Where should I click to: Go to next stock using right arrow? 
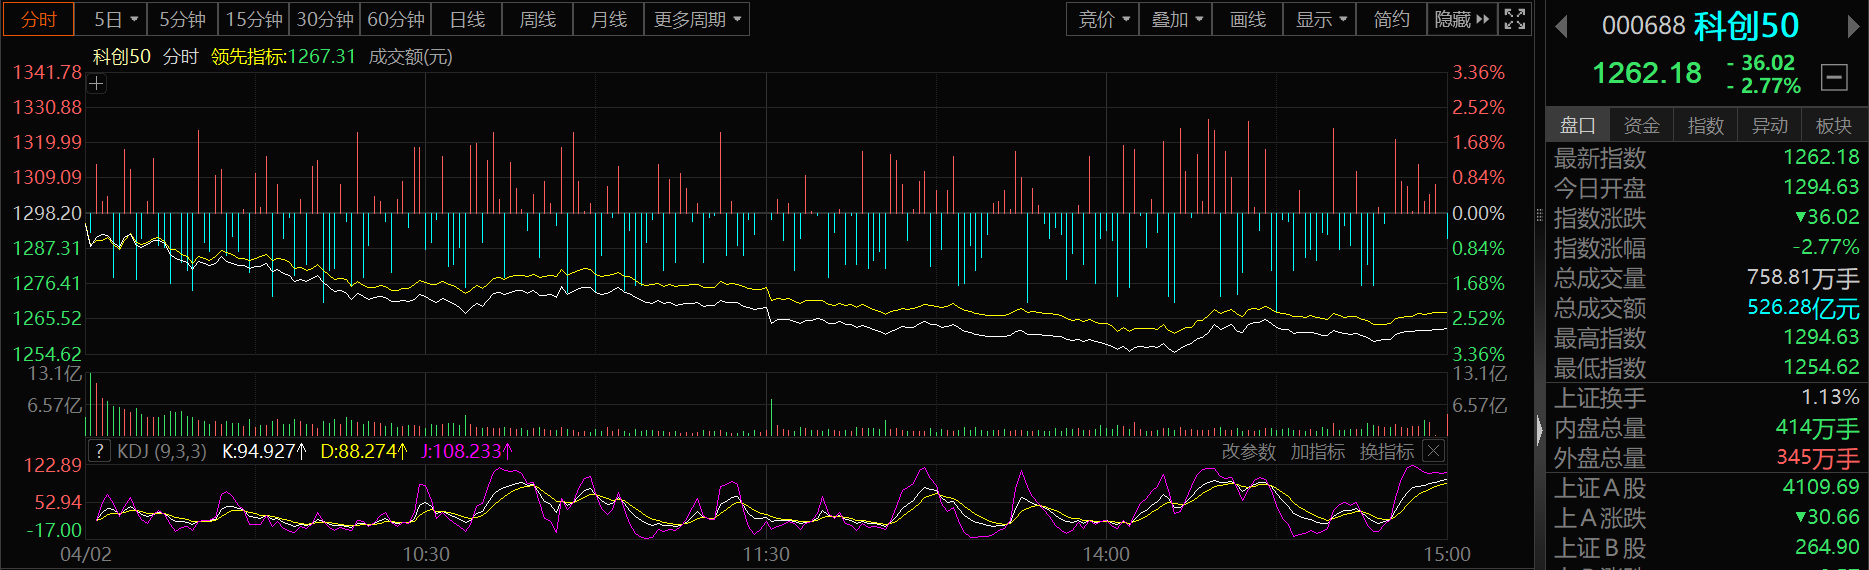[1852, 27]
